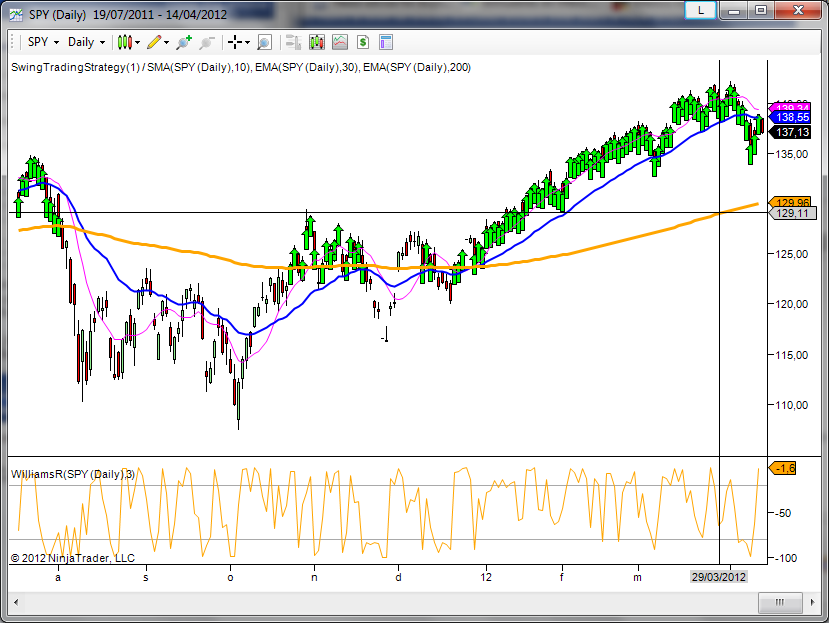Click the 110,00 price axis label
The image size is (829, 623).
791,405
